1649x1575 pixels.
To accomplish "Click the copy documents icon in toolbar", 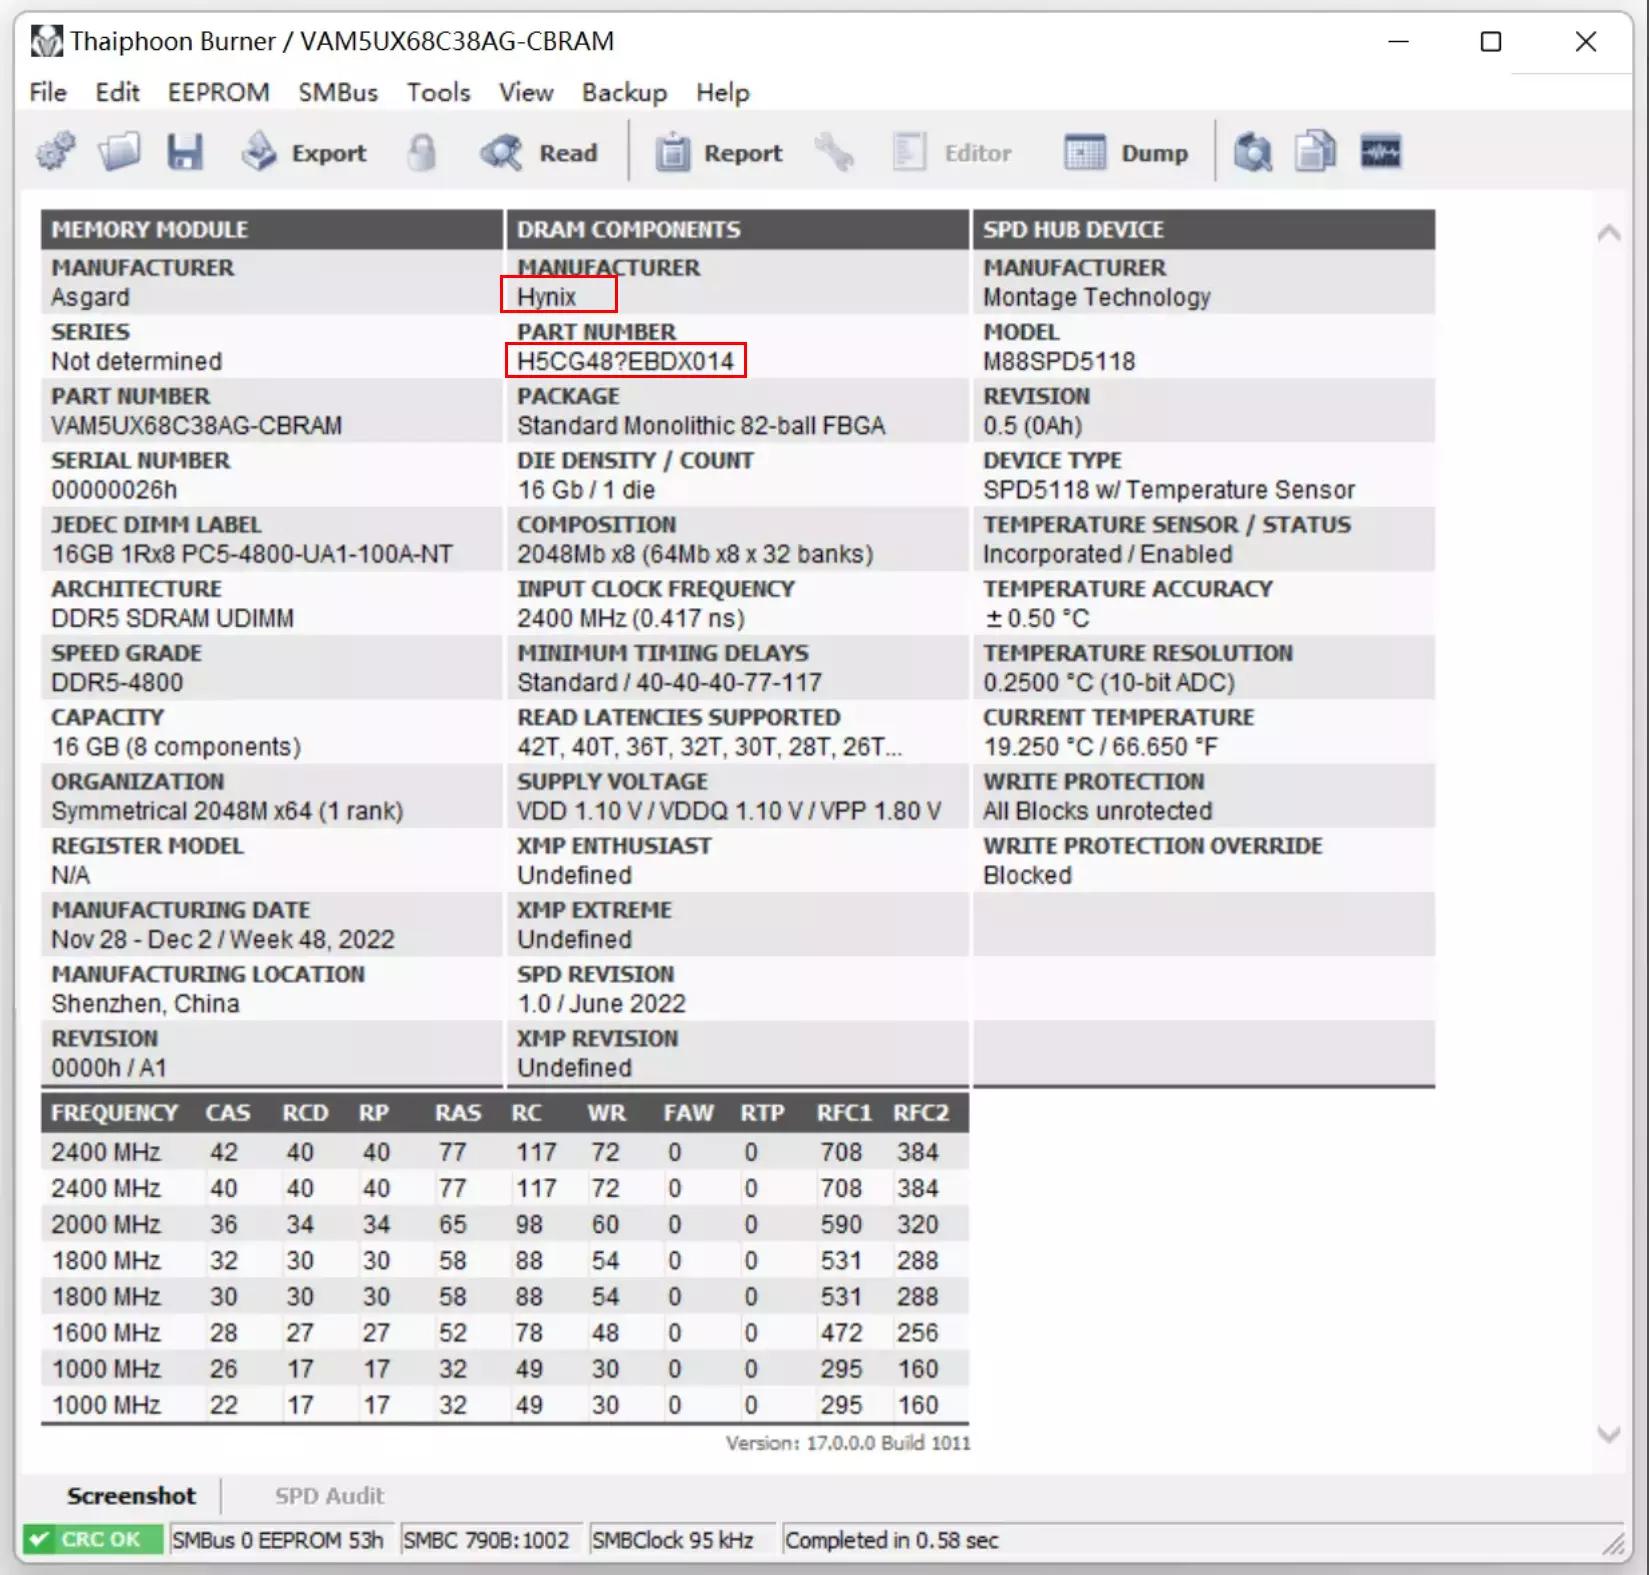I will [x=1315, y=152].
